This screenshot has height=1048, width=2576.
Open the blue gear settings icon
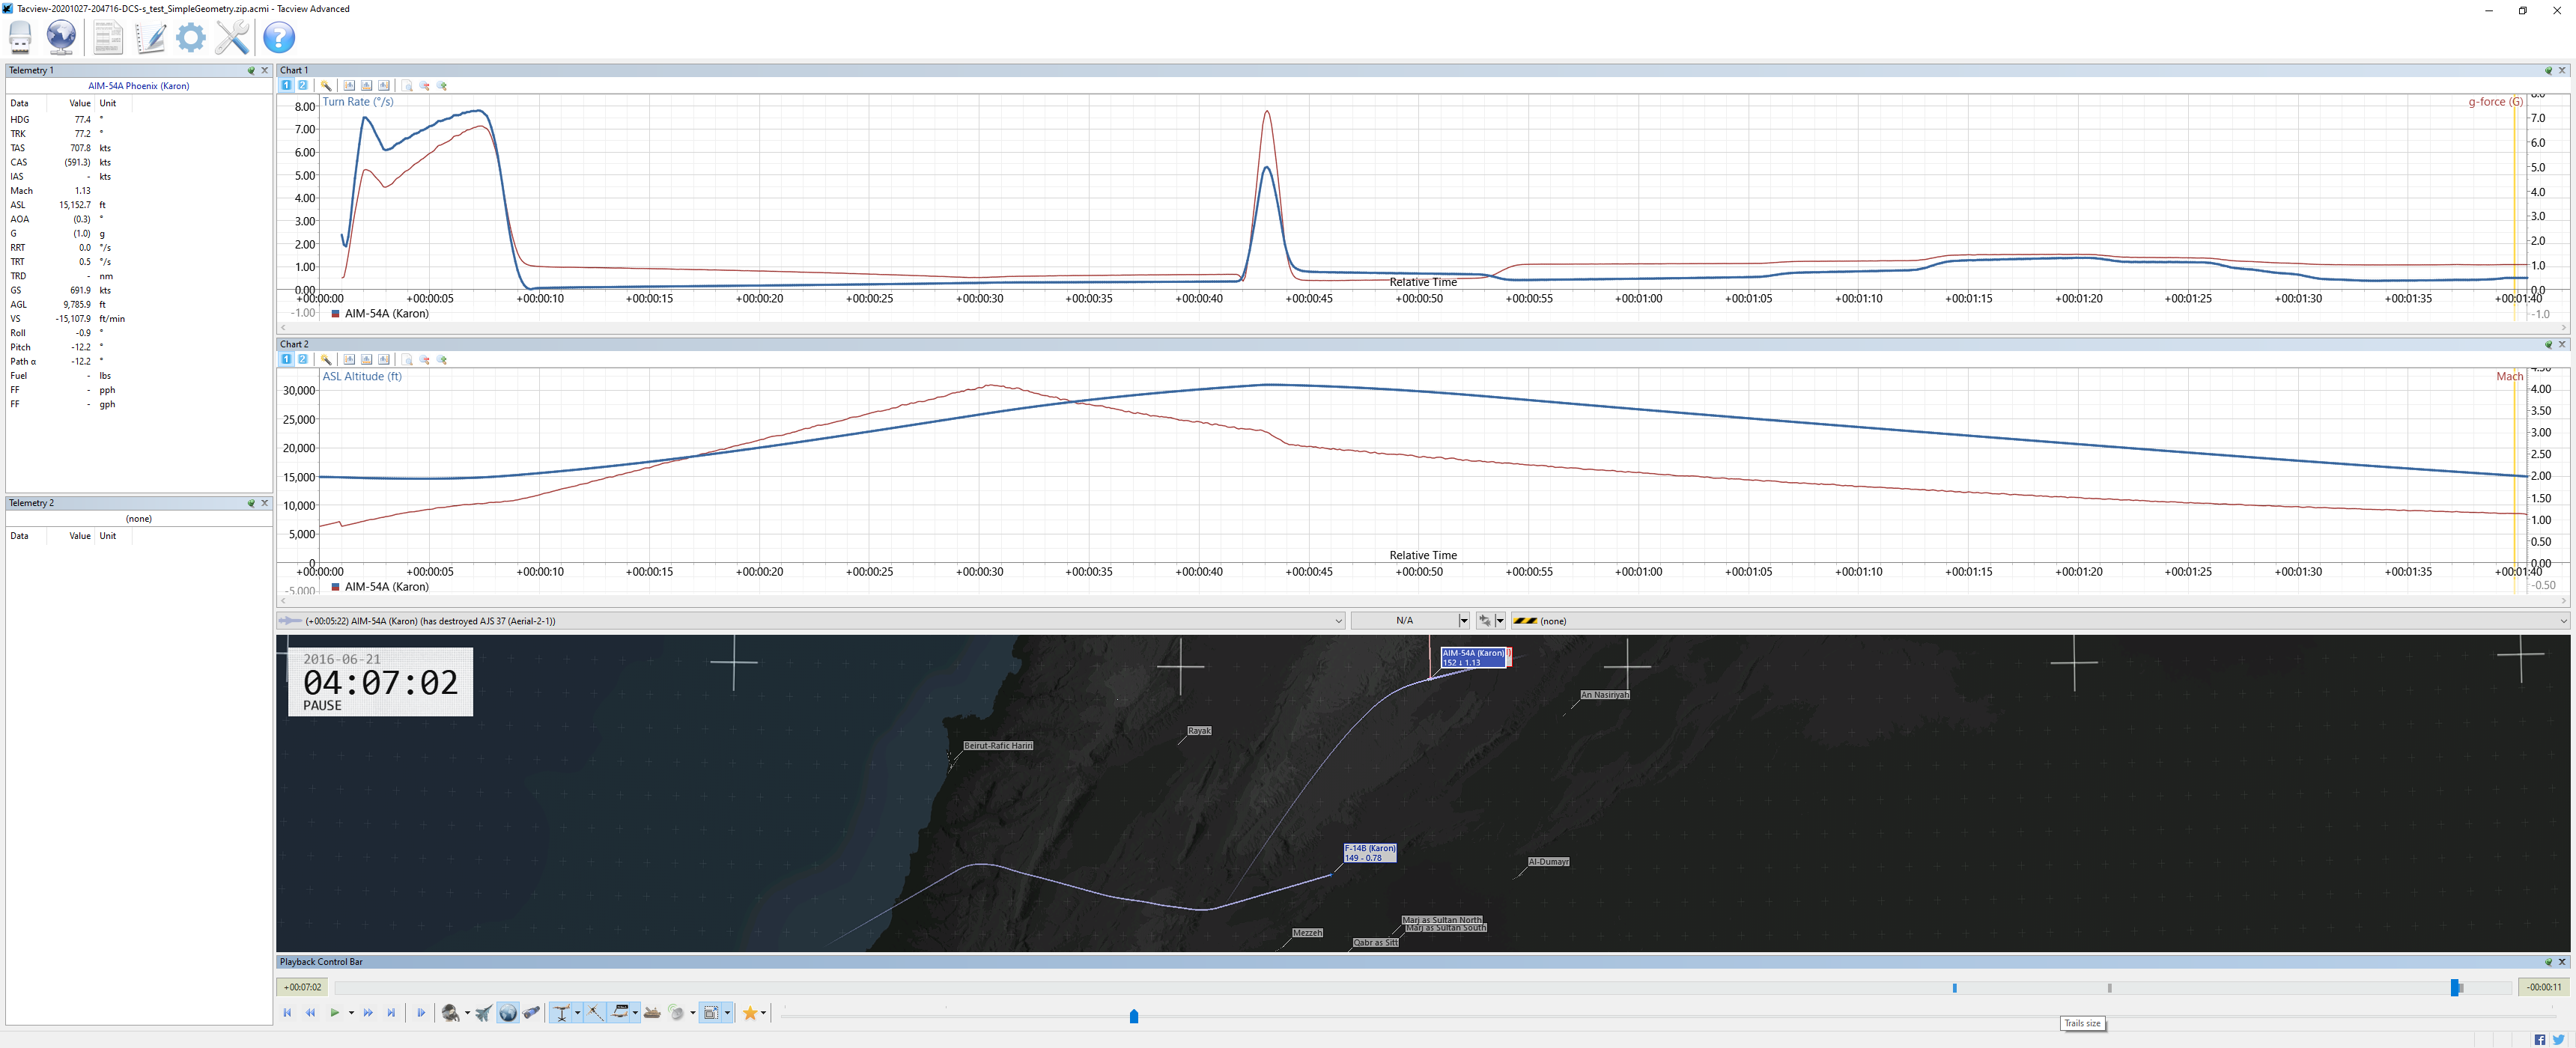(x=191, y=38)
